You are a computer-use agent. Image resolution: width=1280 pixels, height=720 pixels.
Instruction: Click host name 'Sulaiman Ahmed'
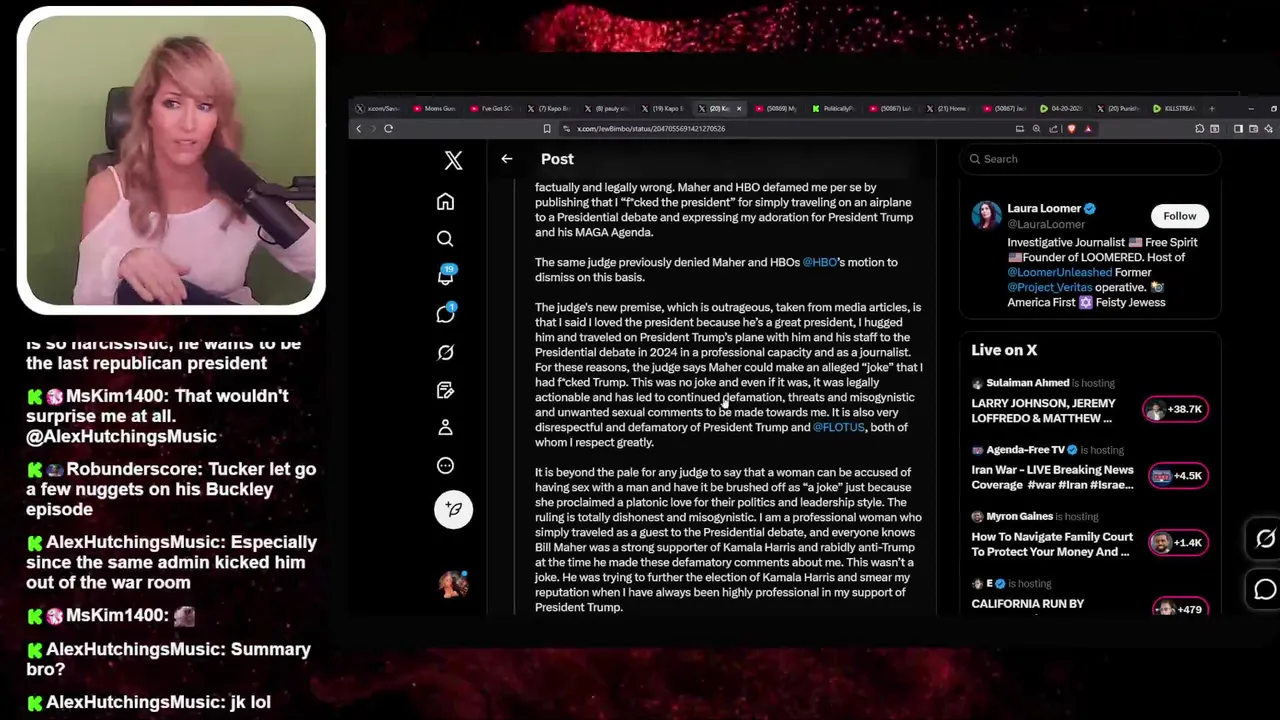[x=1027, y=383]
